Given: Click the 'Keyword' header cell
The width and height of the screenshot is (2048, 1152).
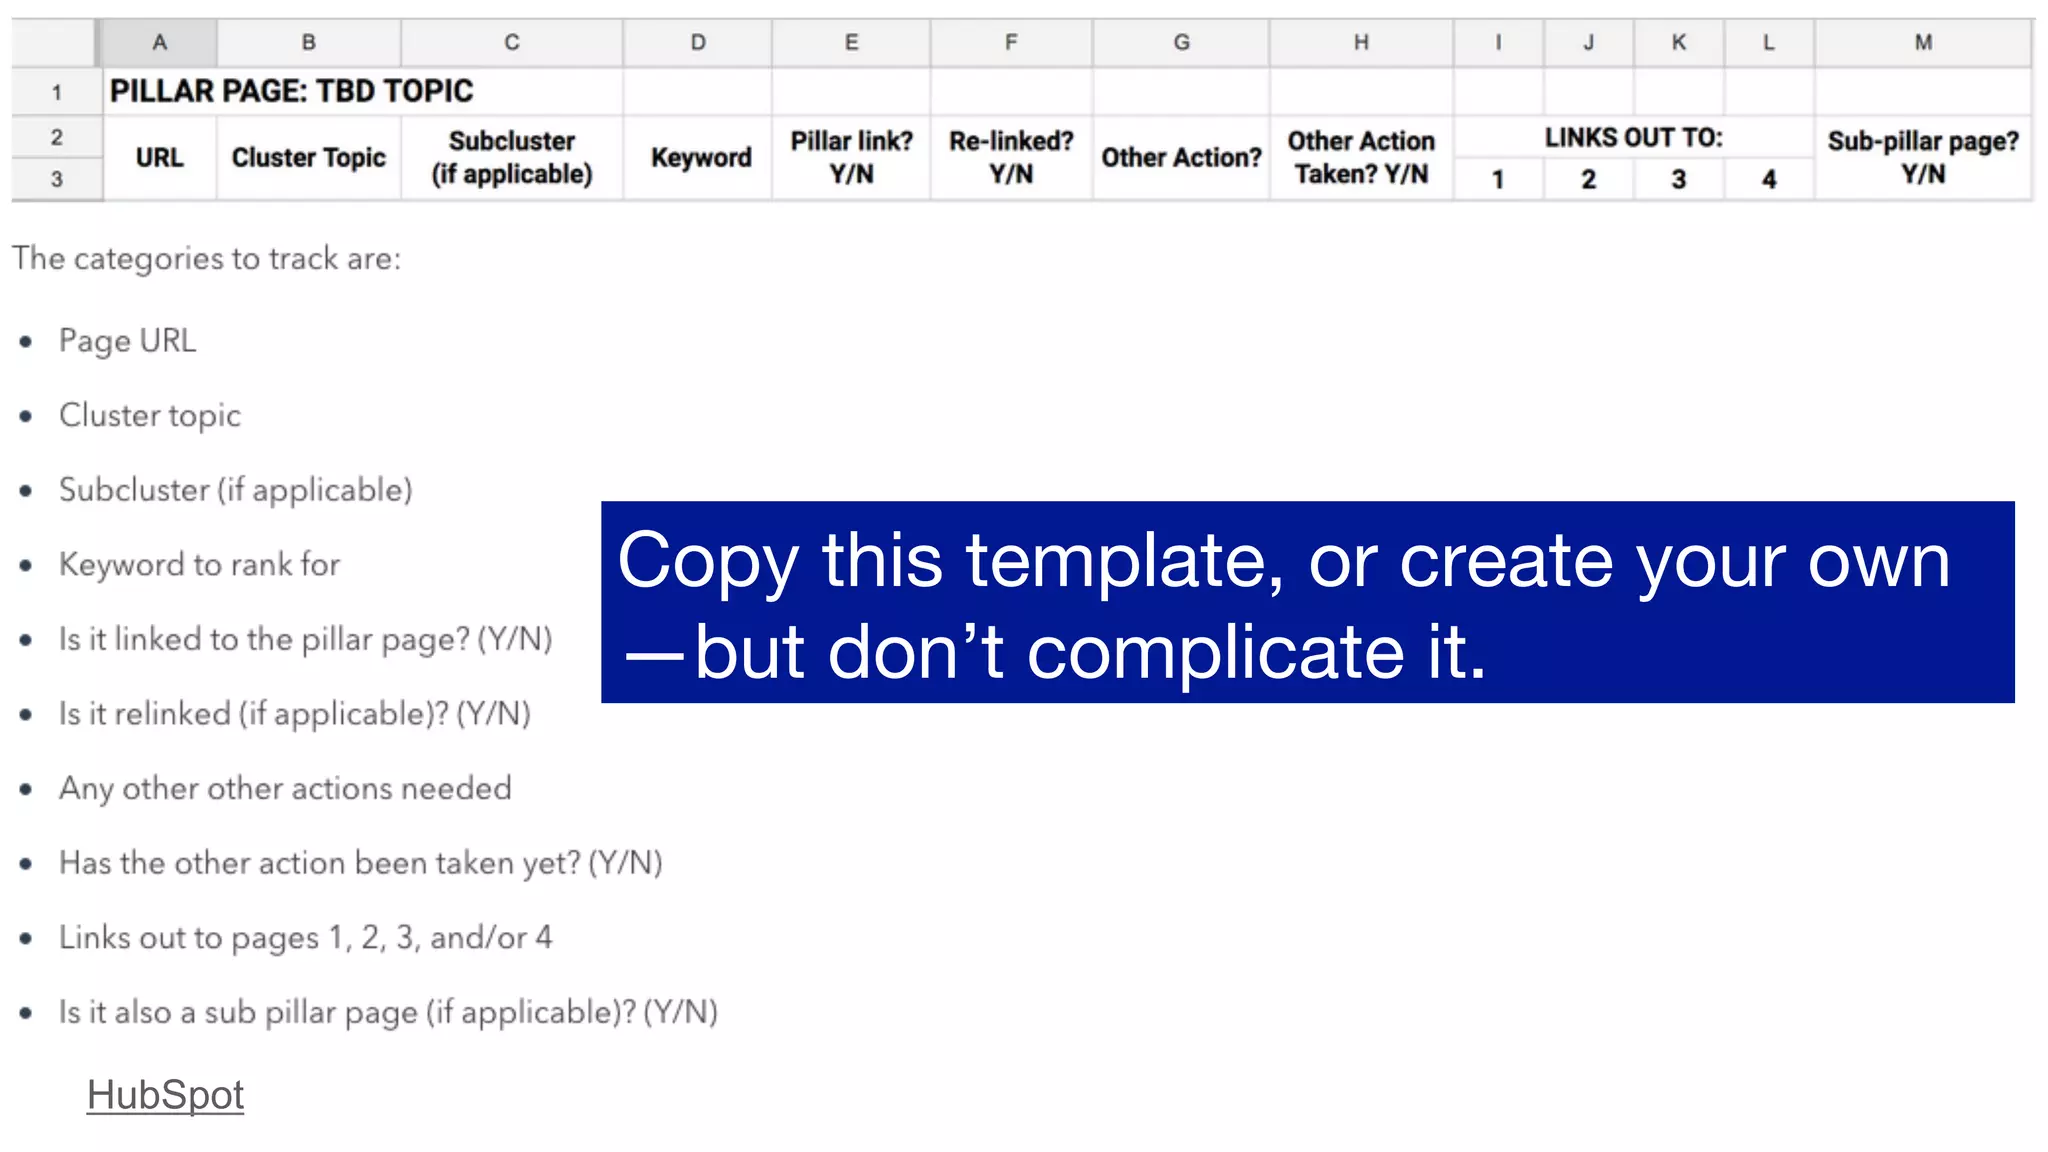Looking at the screenshot, I should click(x=698, y=158).
